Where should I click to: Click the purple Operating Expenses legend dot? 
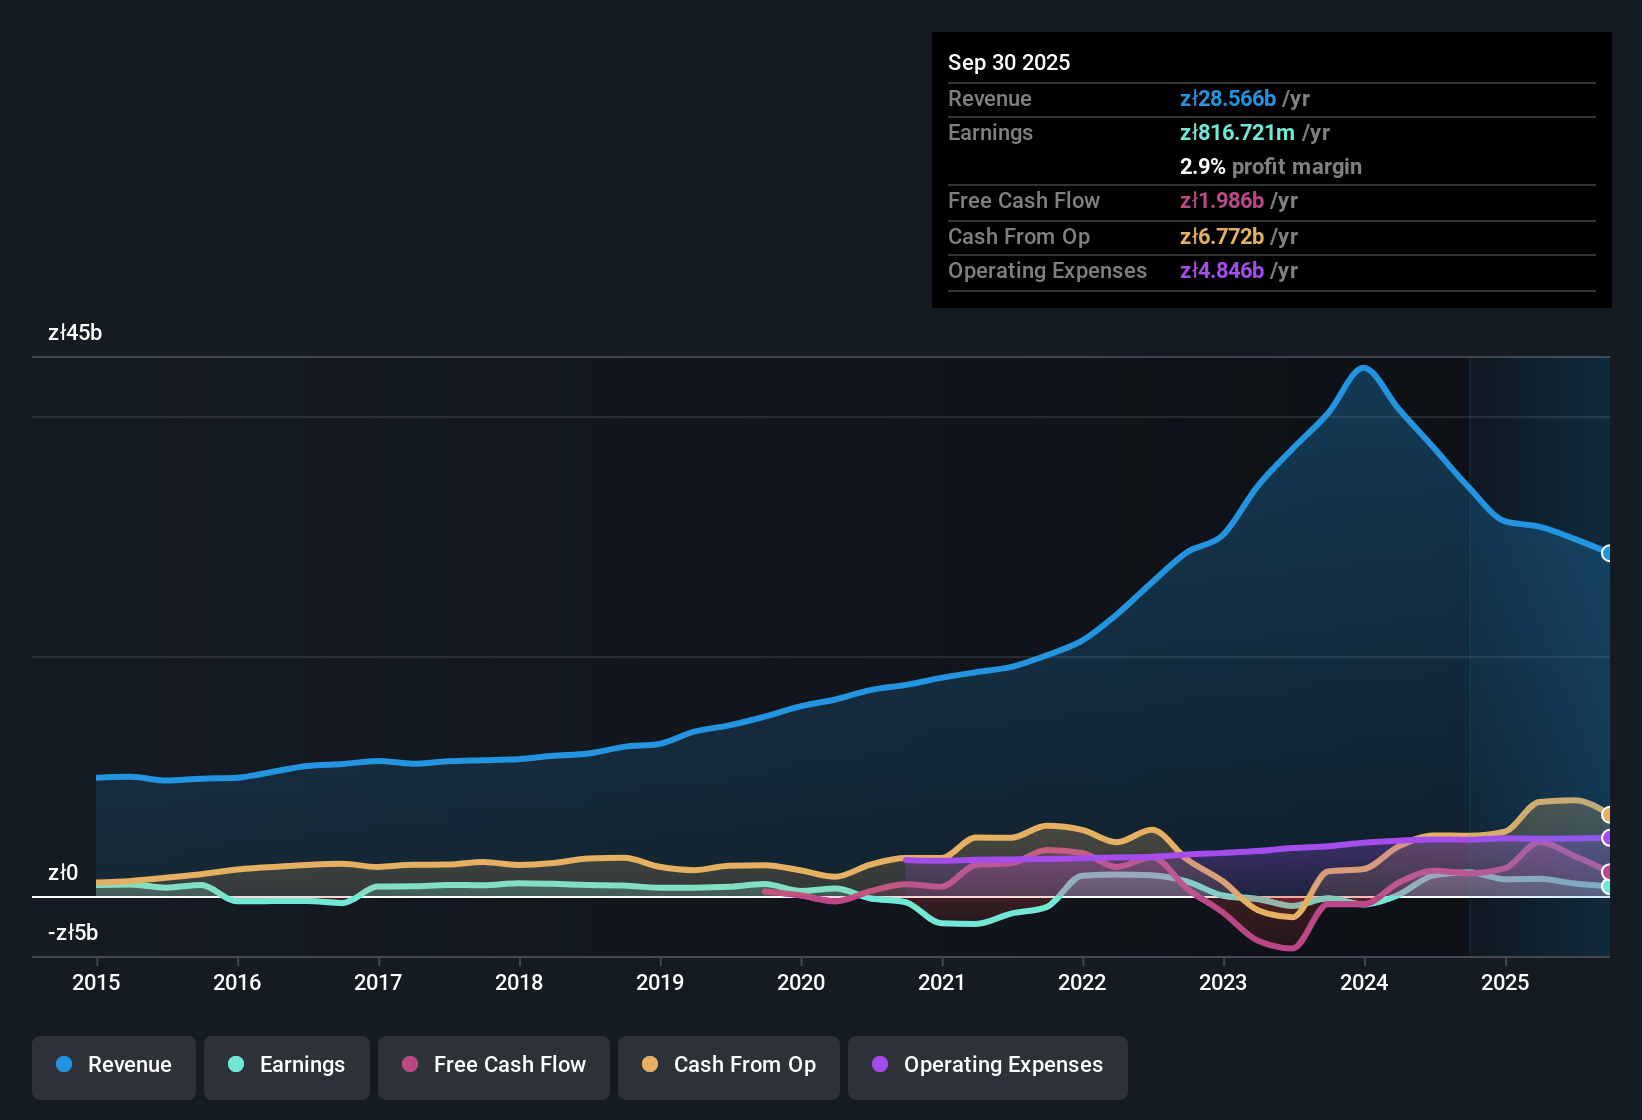pos(880,1065)
